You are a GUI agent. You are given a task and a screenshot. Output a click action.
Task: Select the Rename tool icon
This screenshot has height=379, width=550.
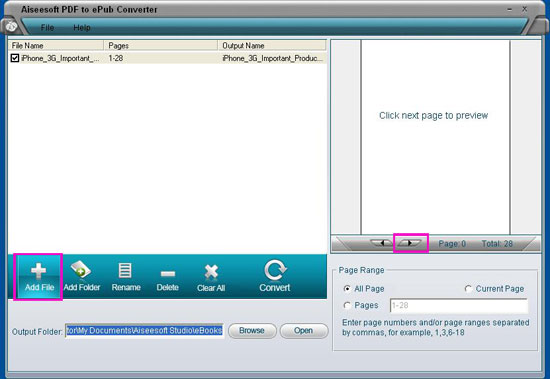click(125, 271)
